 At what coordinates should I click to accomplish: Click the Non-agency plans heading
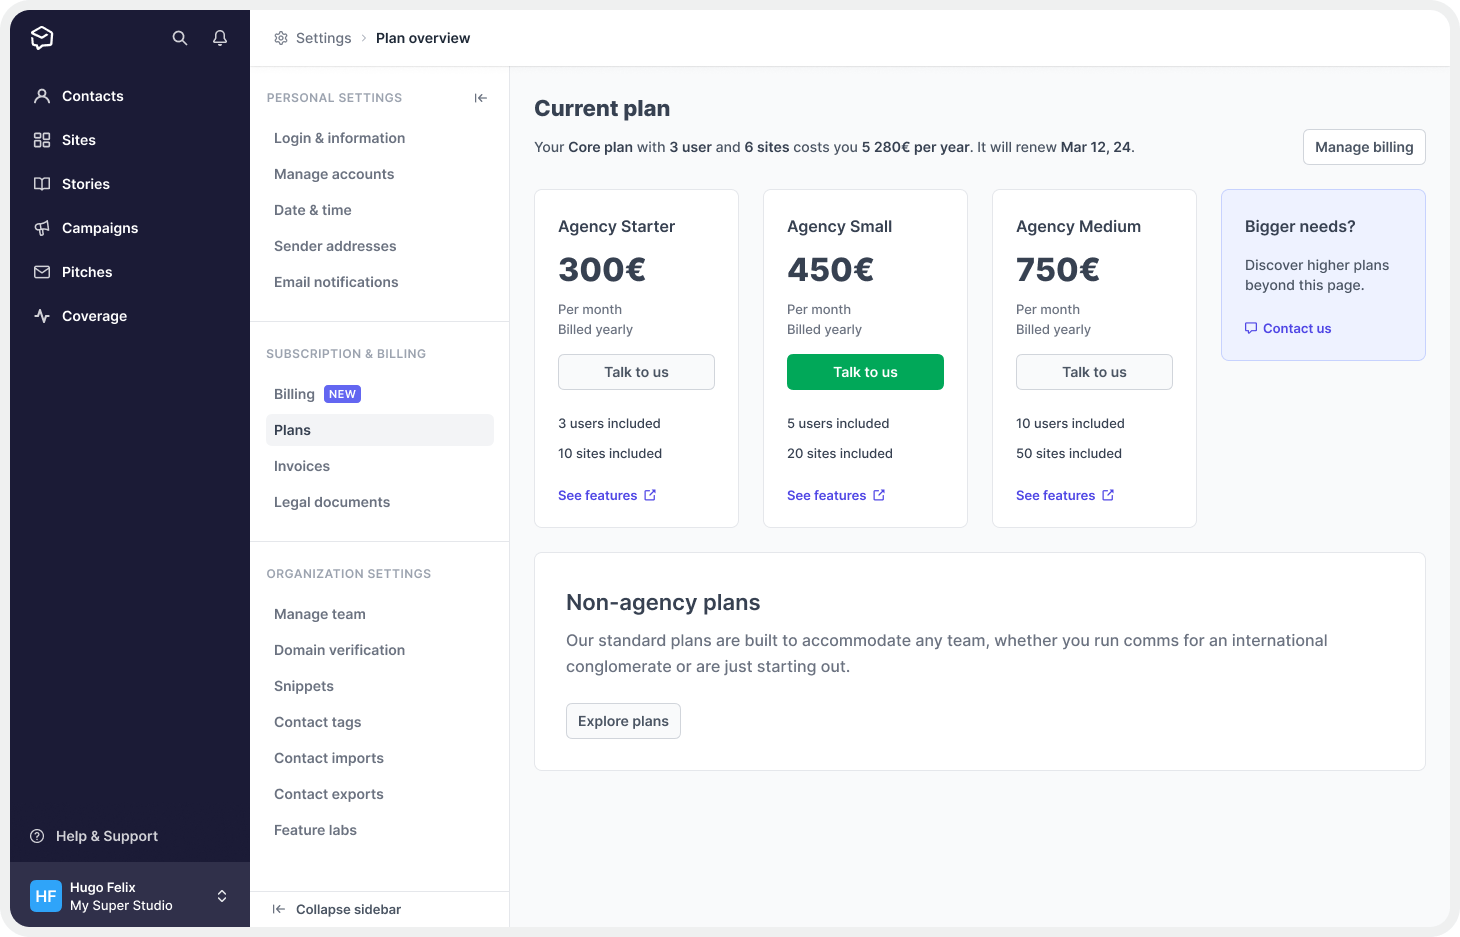[x=663, y=602]
